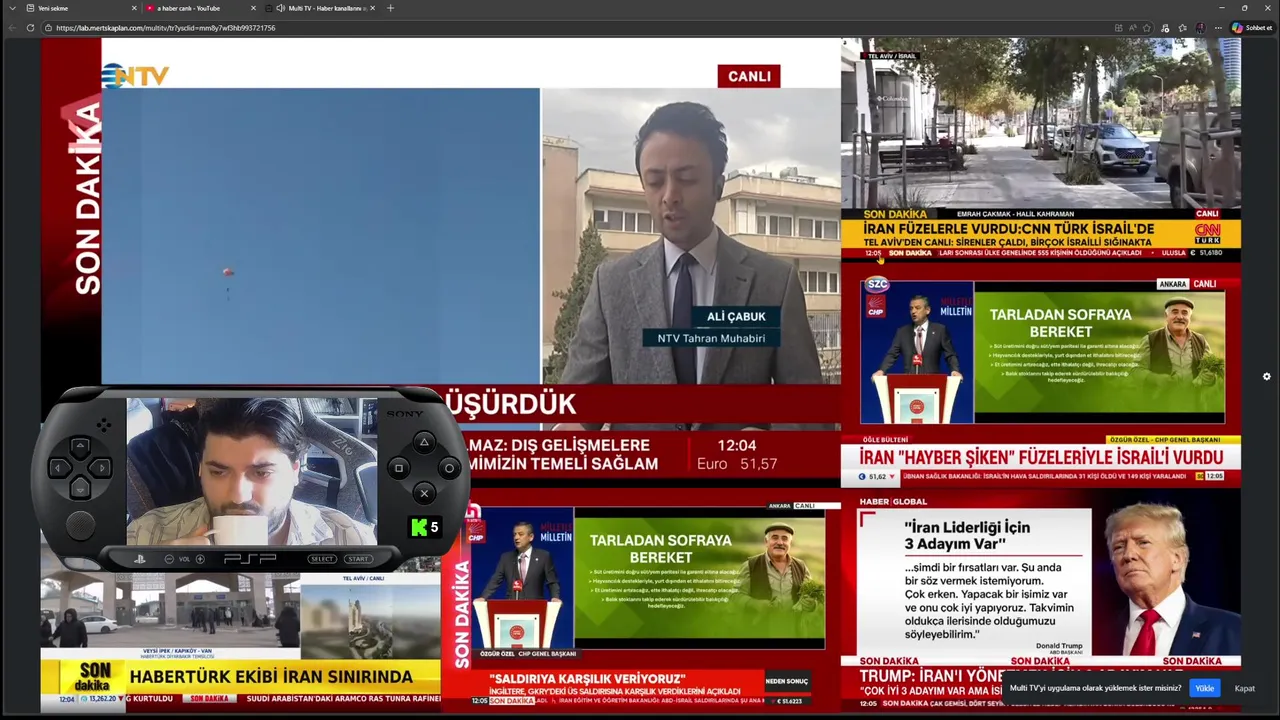
Task: Open the browser three-dot menu
Action: [x=1217, y=28]
